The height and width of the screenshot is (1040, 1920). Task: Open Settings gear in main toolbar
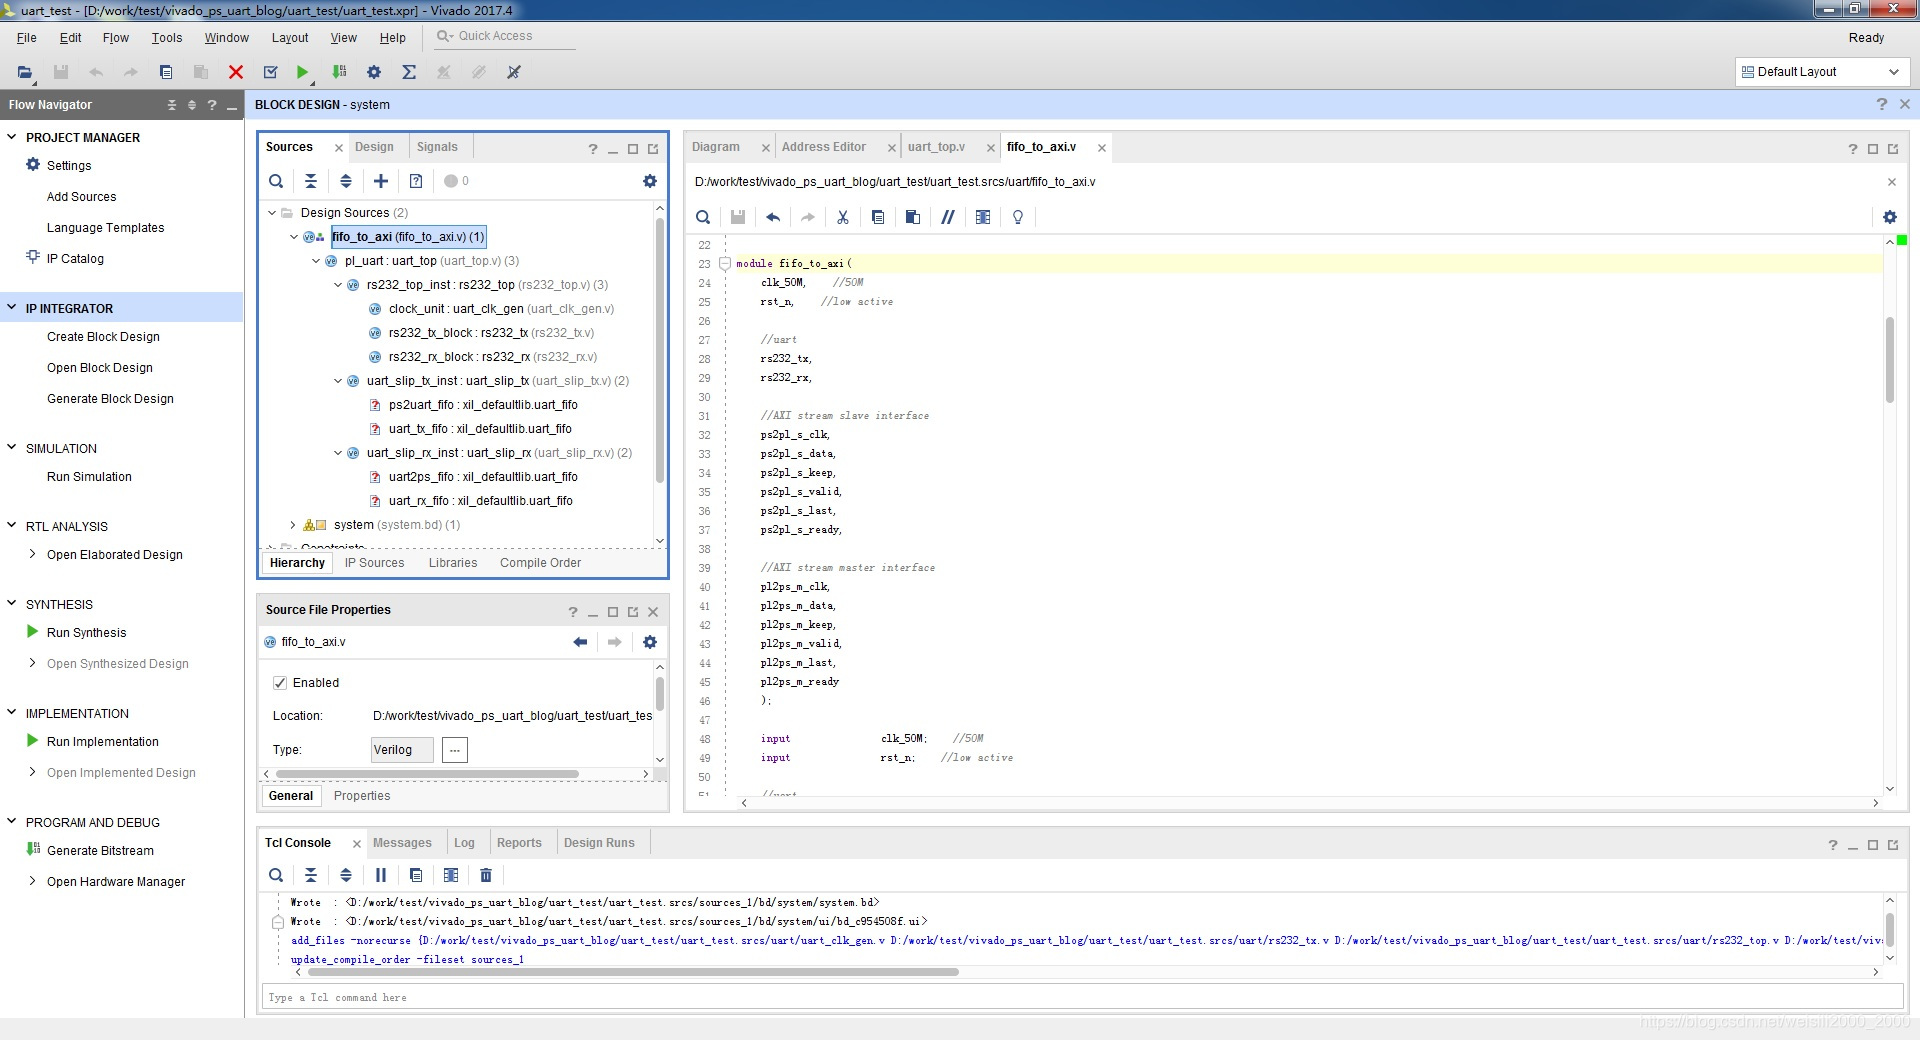pos(374,72)
